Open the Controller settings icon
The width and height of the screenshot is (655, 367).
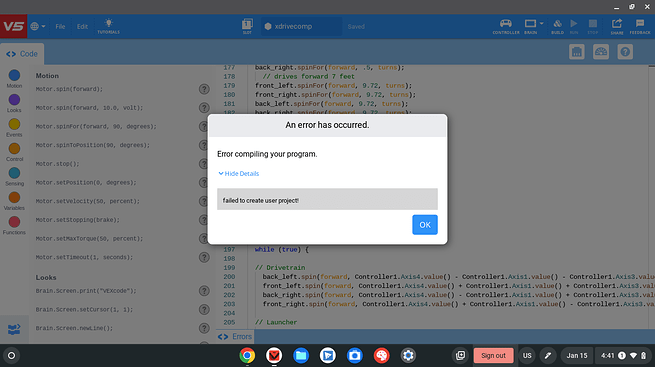tap(505, 26)
